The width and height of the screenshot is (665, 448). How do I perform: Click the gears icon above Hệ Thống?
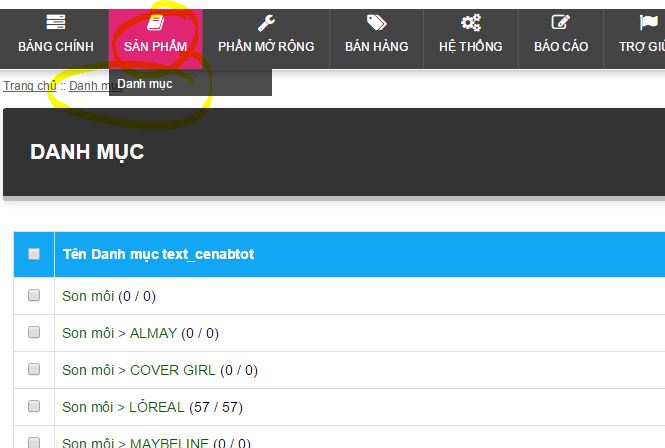click(x=471, y=23)
